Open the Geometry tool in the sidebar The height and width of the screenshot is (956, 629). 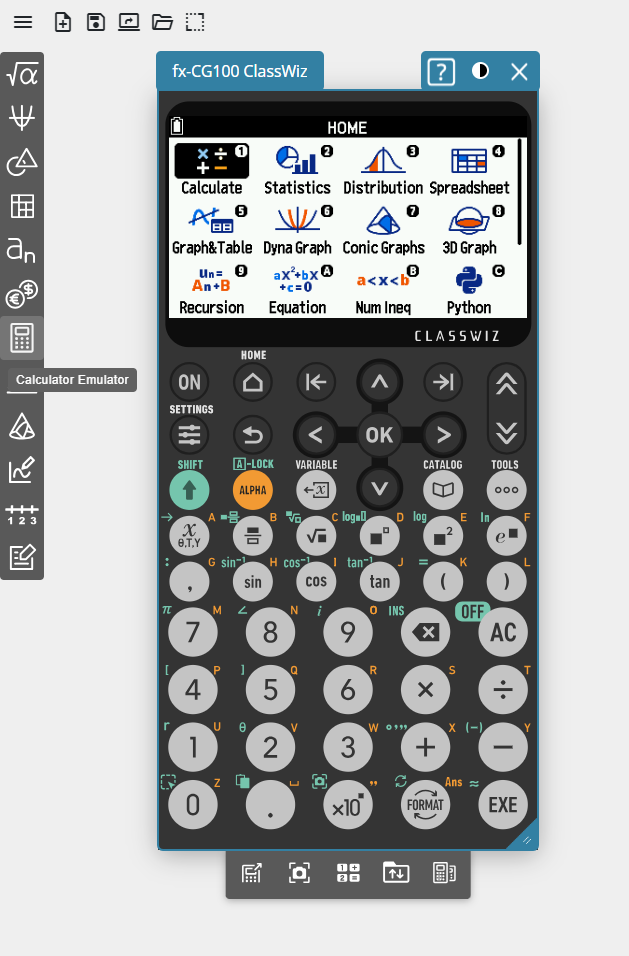[x=22, y=162]
